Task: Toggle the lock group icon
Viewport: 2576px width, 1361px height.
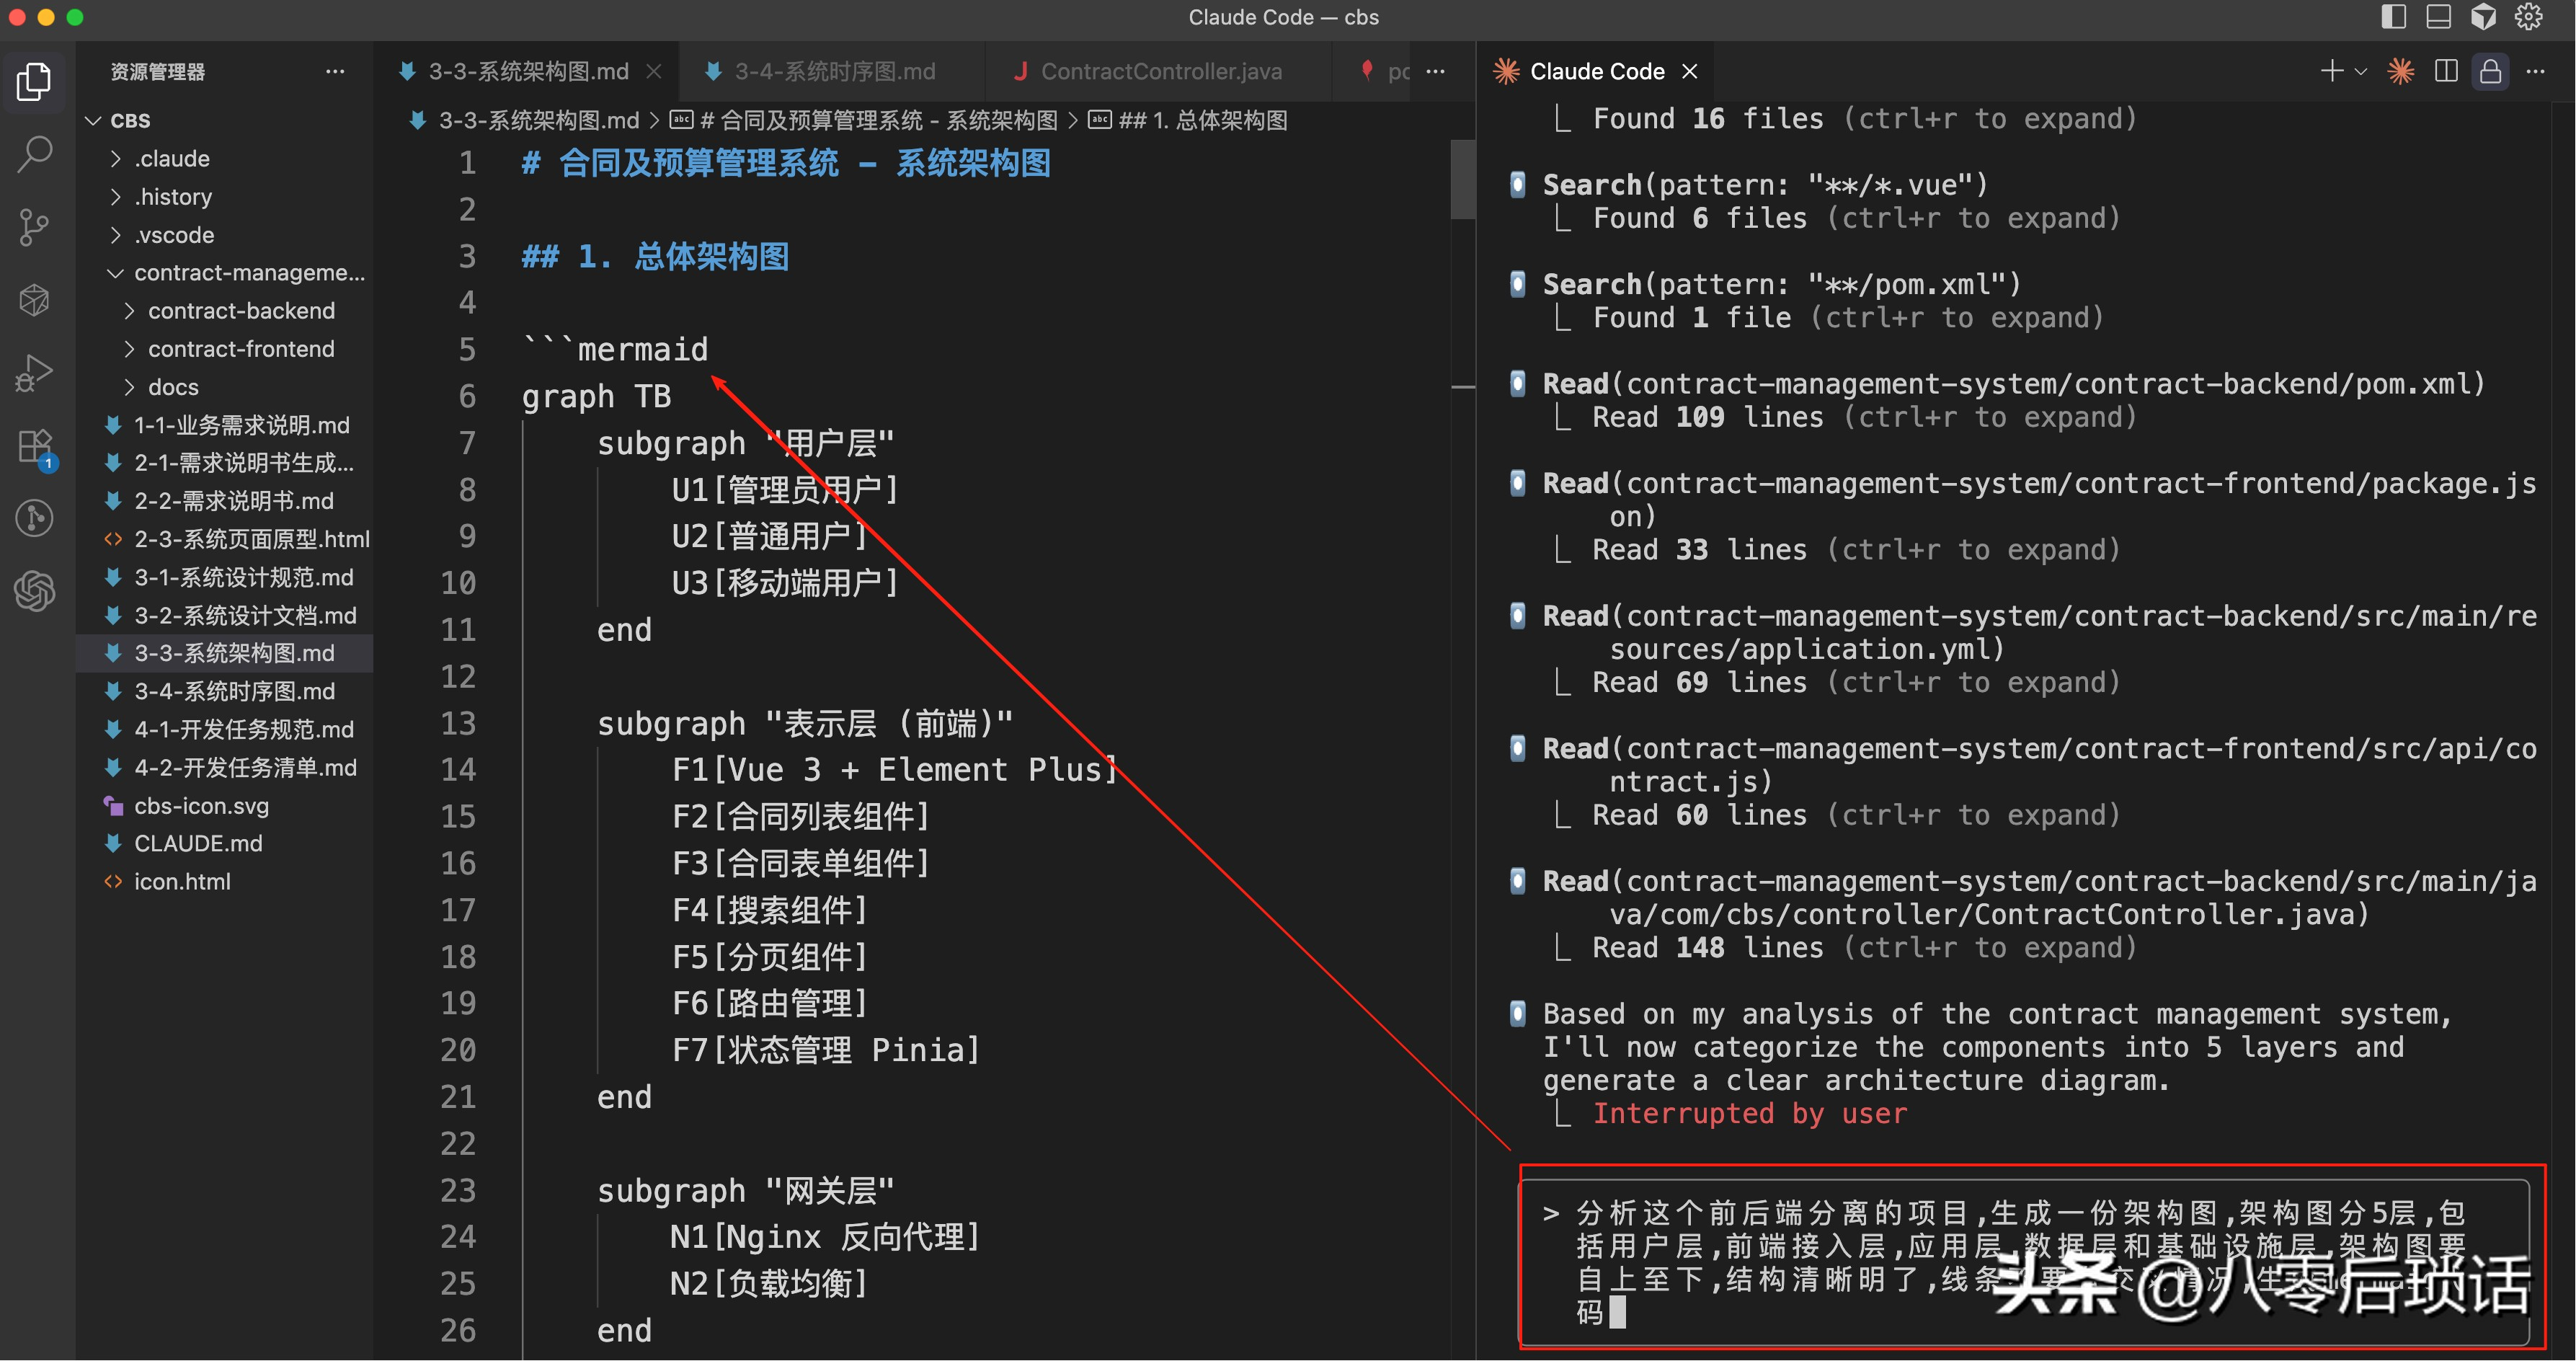Action: point(2491,71)
